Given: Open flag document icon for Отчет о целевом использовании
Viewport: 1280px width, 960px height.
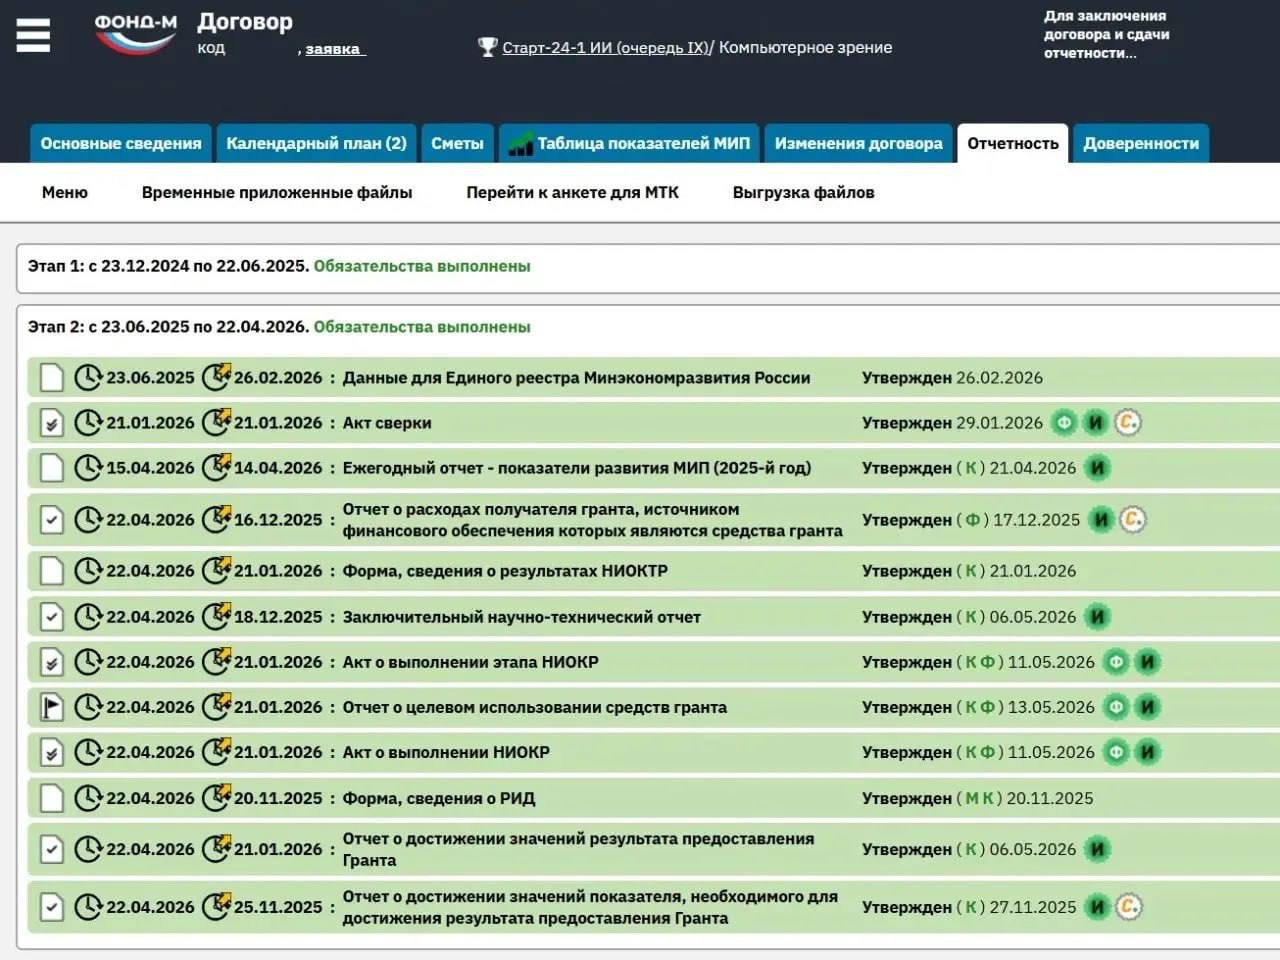Looking at the screenshot, I should tap(52, 707).
